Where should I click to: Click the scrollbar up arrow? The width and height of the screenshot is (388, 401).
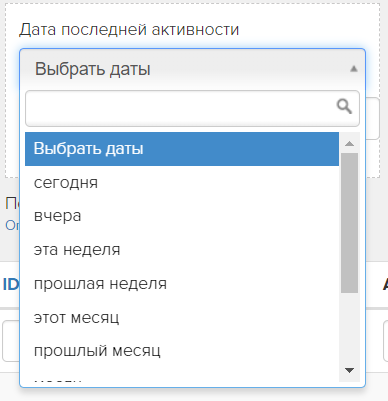coord(349,144)
